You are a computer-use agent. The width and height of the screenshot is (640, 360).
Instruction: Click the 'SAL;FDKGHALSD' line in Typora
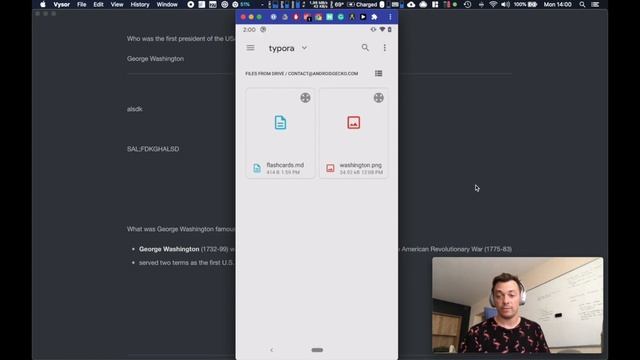click(x=153, y=149)
